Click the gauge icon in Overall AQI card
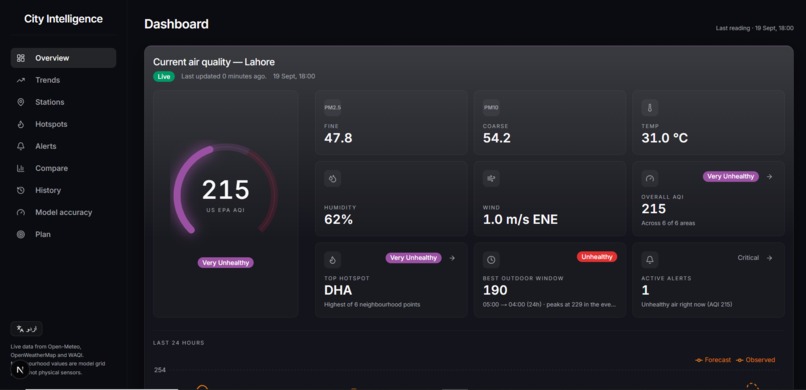The height and width of the screenshot is (390, 806). pyautogui.click(x=650, y=179)
